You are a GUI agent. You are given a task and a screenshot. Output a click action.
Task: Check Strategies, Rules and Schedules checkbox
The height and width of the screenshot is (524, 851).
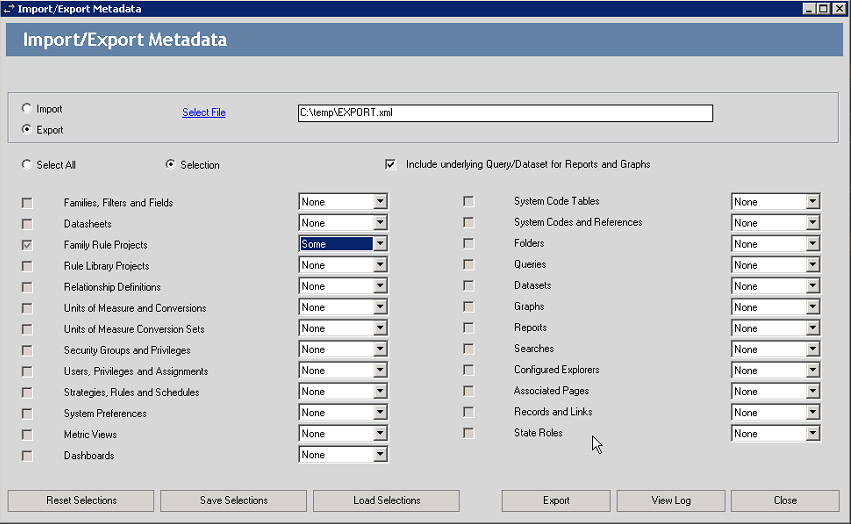point(27,393)
